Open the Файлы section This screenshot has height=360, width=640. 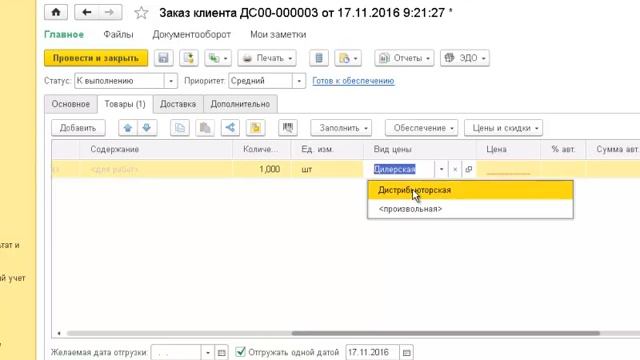(118, 35)
